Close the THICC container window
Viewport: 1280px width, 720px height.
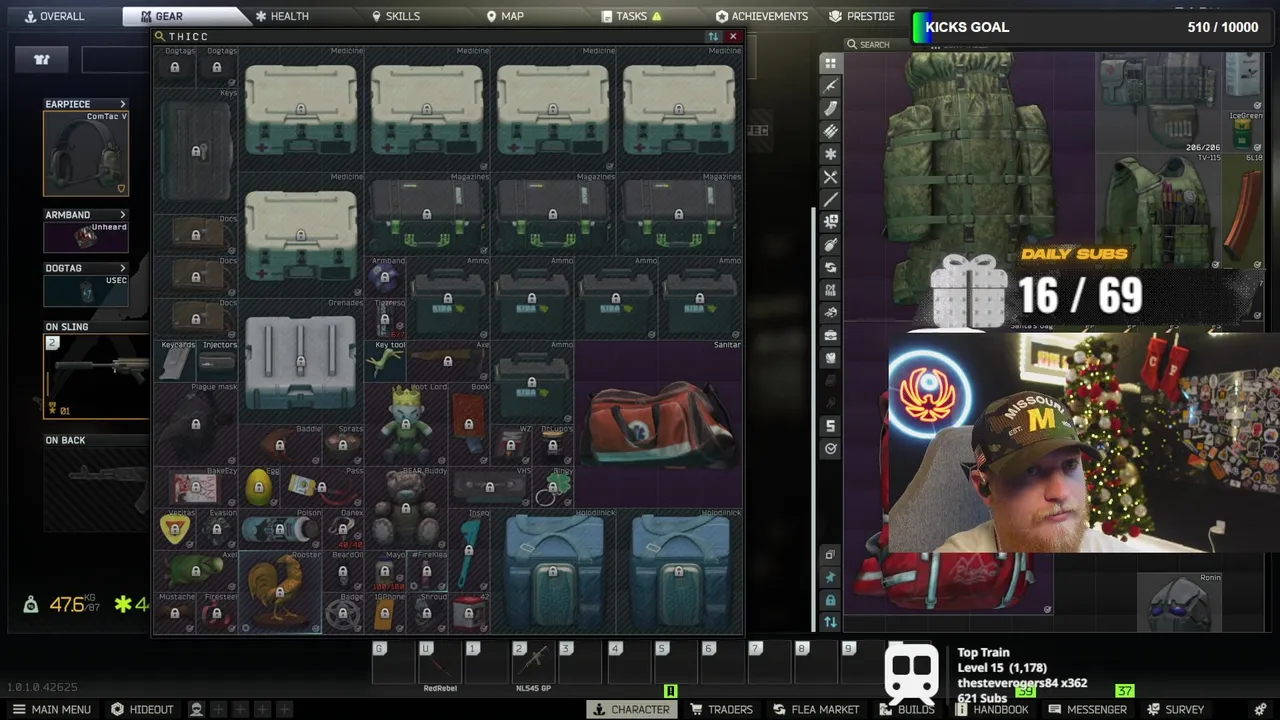(733, 37)
